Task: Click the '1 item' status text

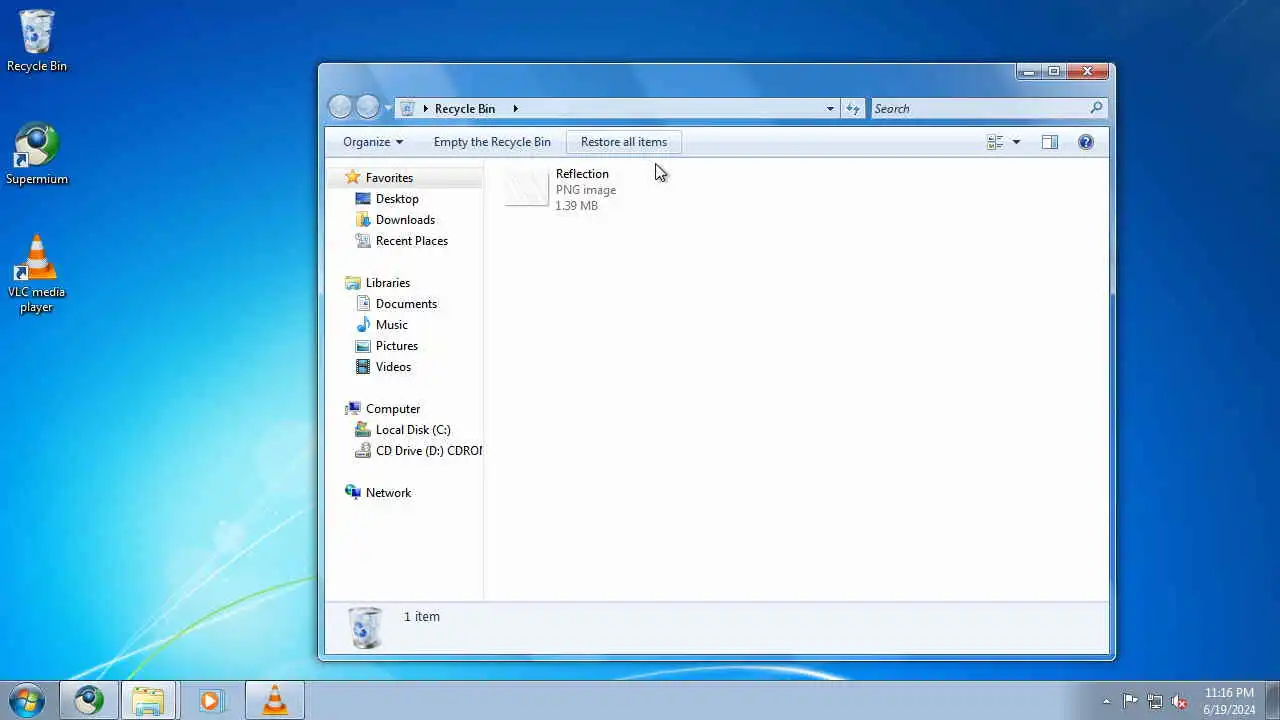Action: [422, 617]
